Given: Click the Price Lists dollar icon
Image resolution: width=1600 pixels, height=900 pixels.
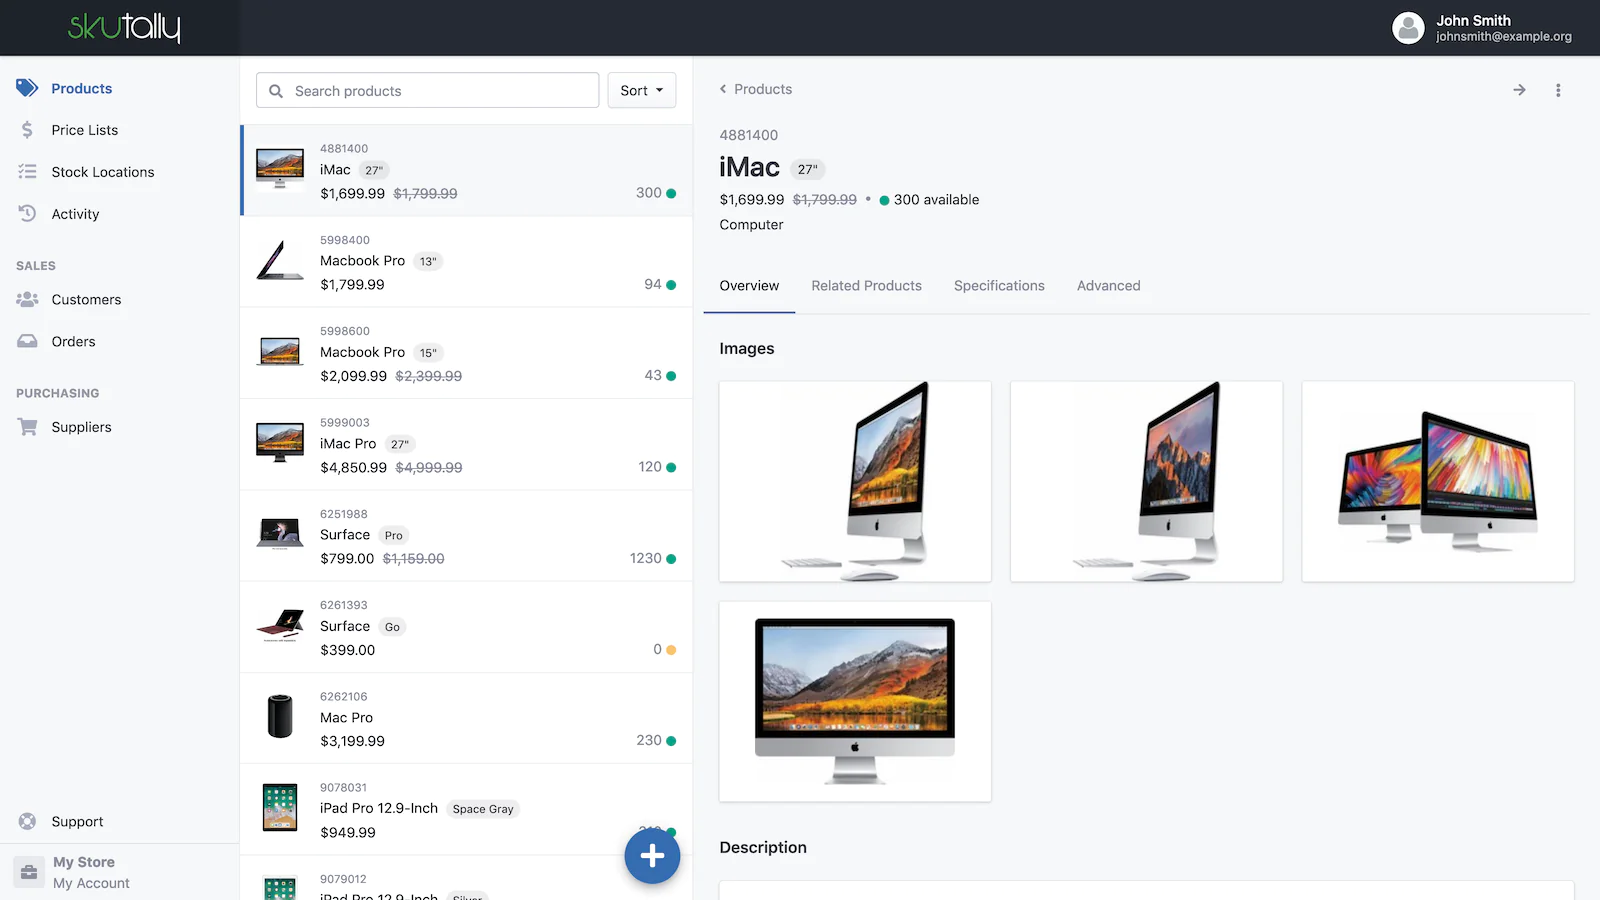Looking at the screenshot, I should tap(27, 130).
